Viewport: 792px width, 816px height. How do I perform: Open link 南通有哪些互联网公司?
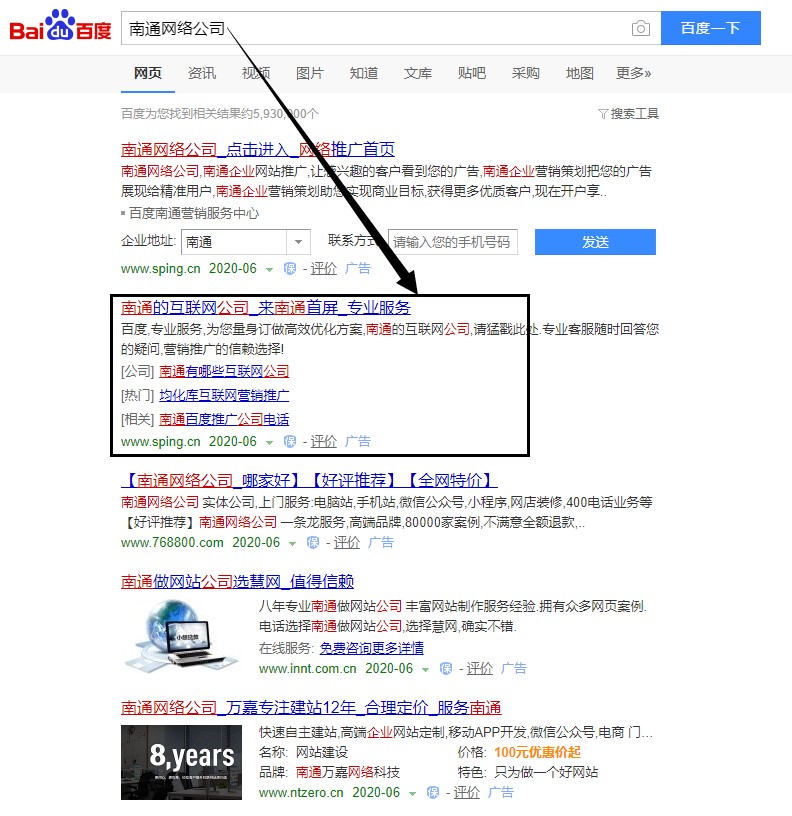pos(224,372)
